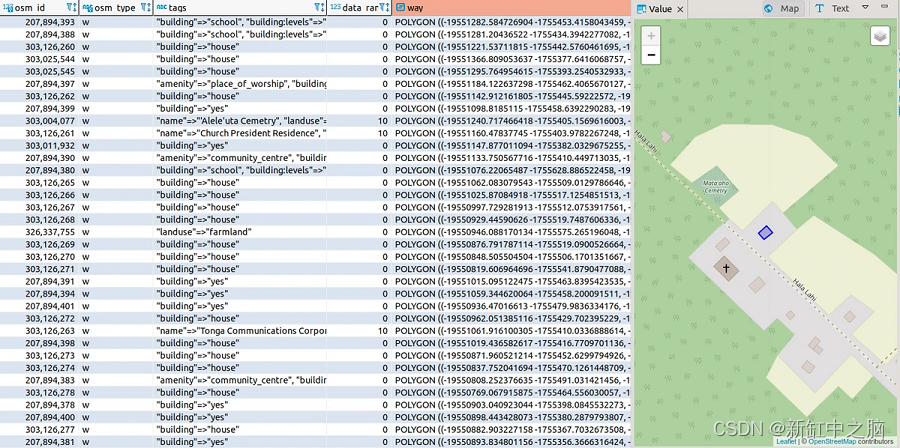Filter the data_rank column with funnel icon
Image resolution: width=900 pixels, height=448 pixels.
click(x=382, y=8)
